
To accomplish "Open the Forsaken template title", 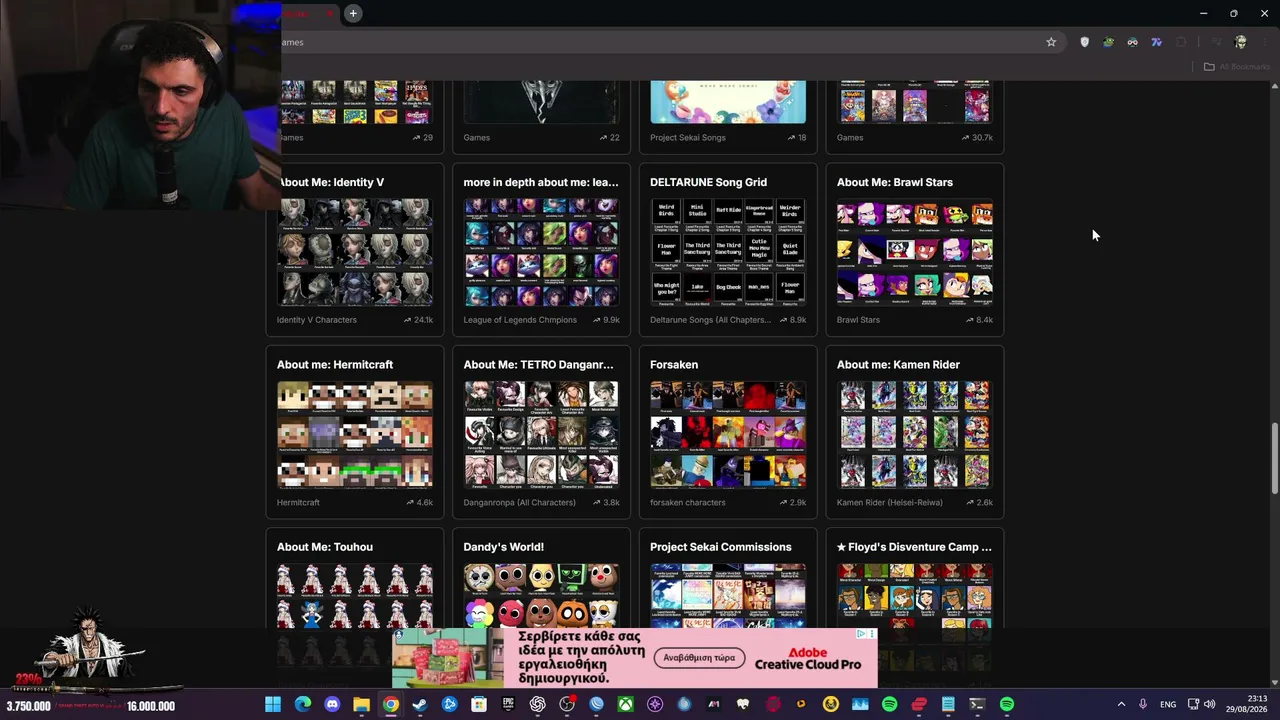I will [x=674, y=365].
